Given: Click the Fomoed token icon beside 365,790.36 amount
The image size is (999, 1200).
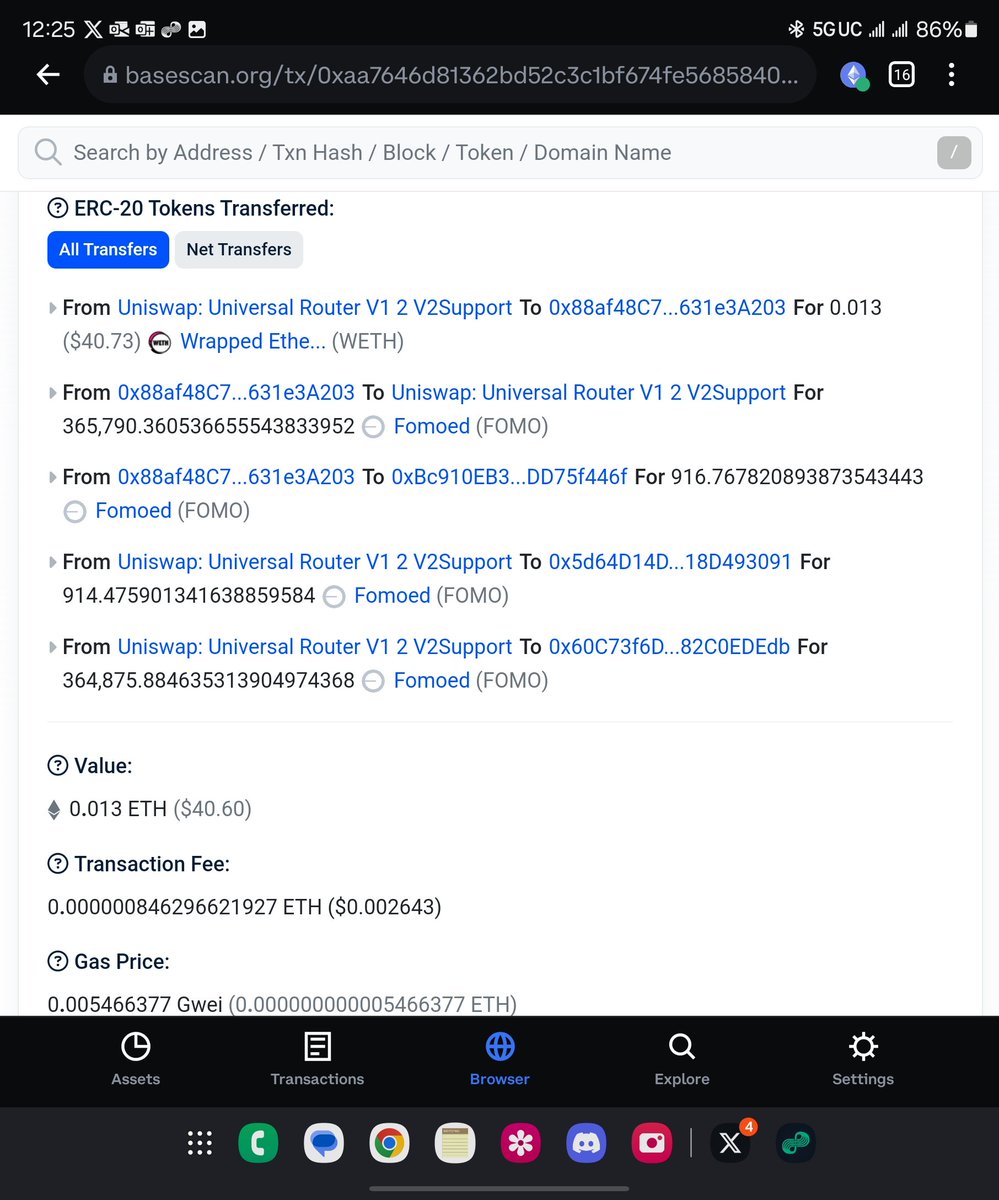Looking at the screenshot, I should click(x=373, y=427).
